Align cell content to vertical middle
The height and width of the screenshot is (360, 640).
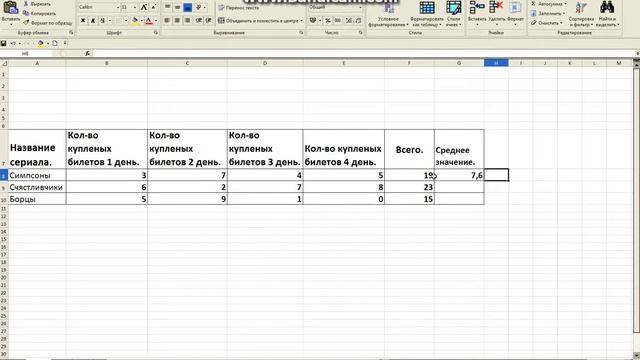(177, 7)
